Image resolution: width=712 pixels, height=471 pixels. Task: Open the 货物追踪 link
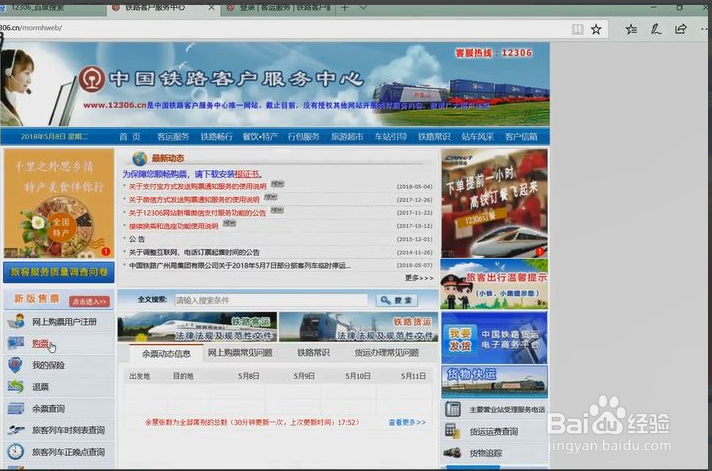tap(485, 453)
